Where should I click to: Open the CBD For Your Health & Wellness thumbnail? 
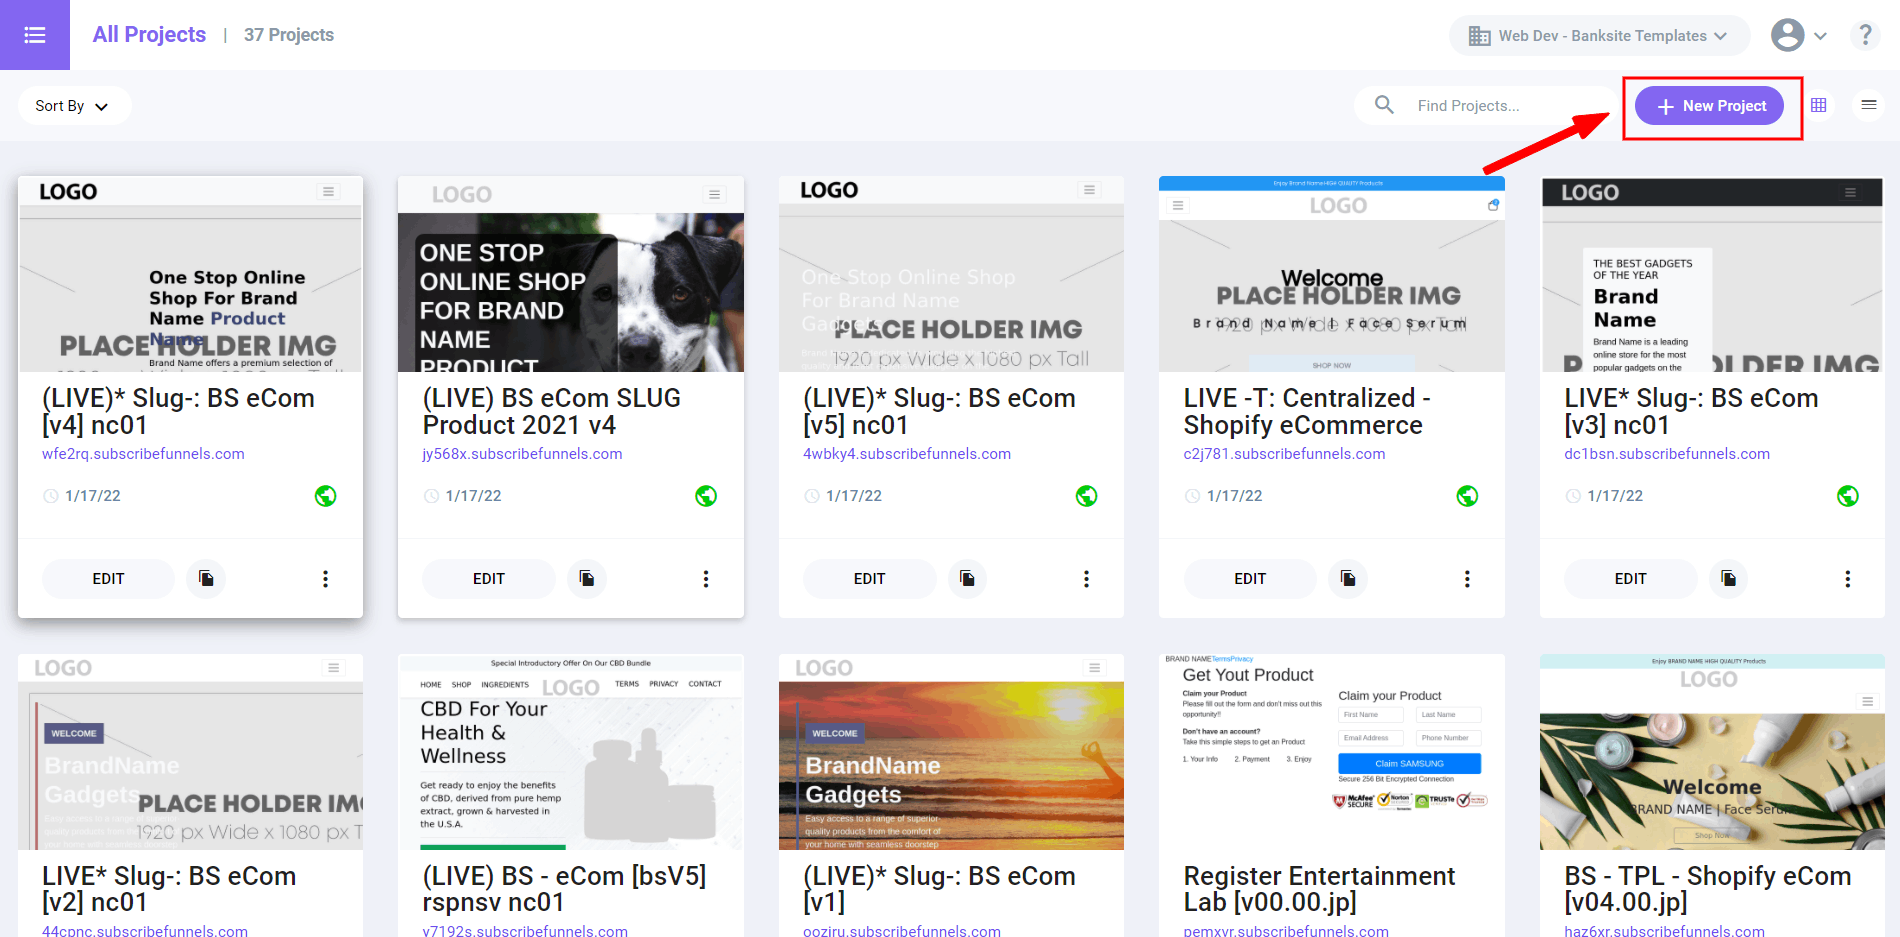(x=570, y=752)
